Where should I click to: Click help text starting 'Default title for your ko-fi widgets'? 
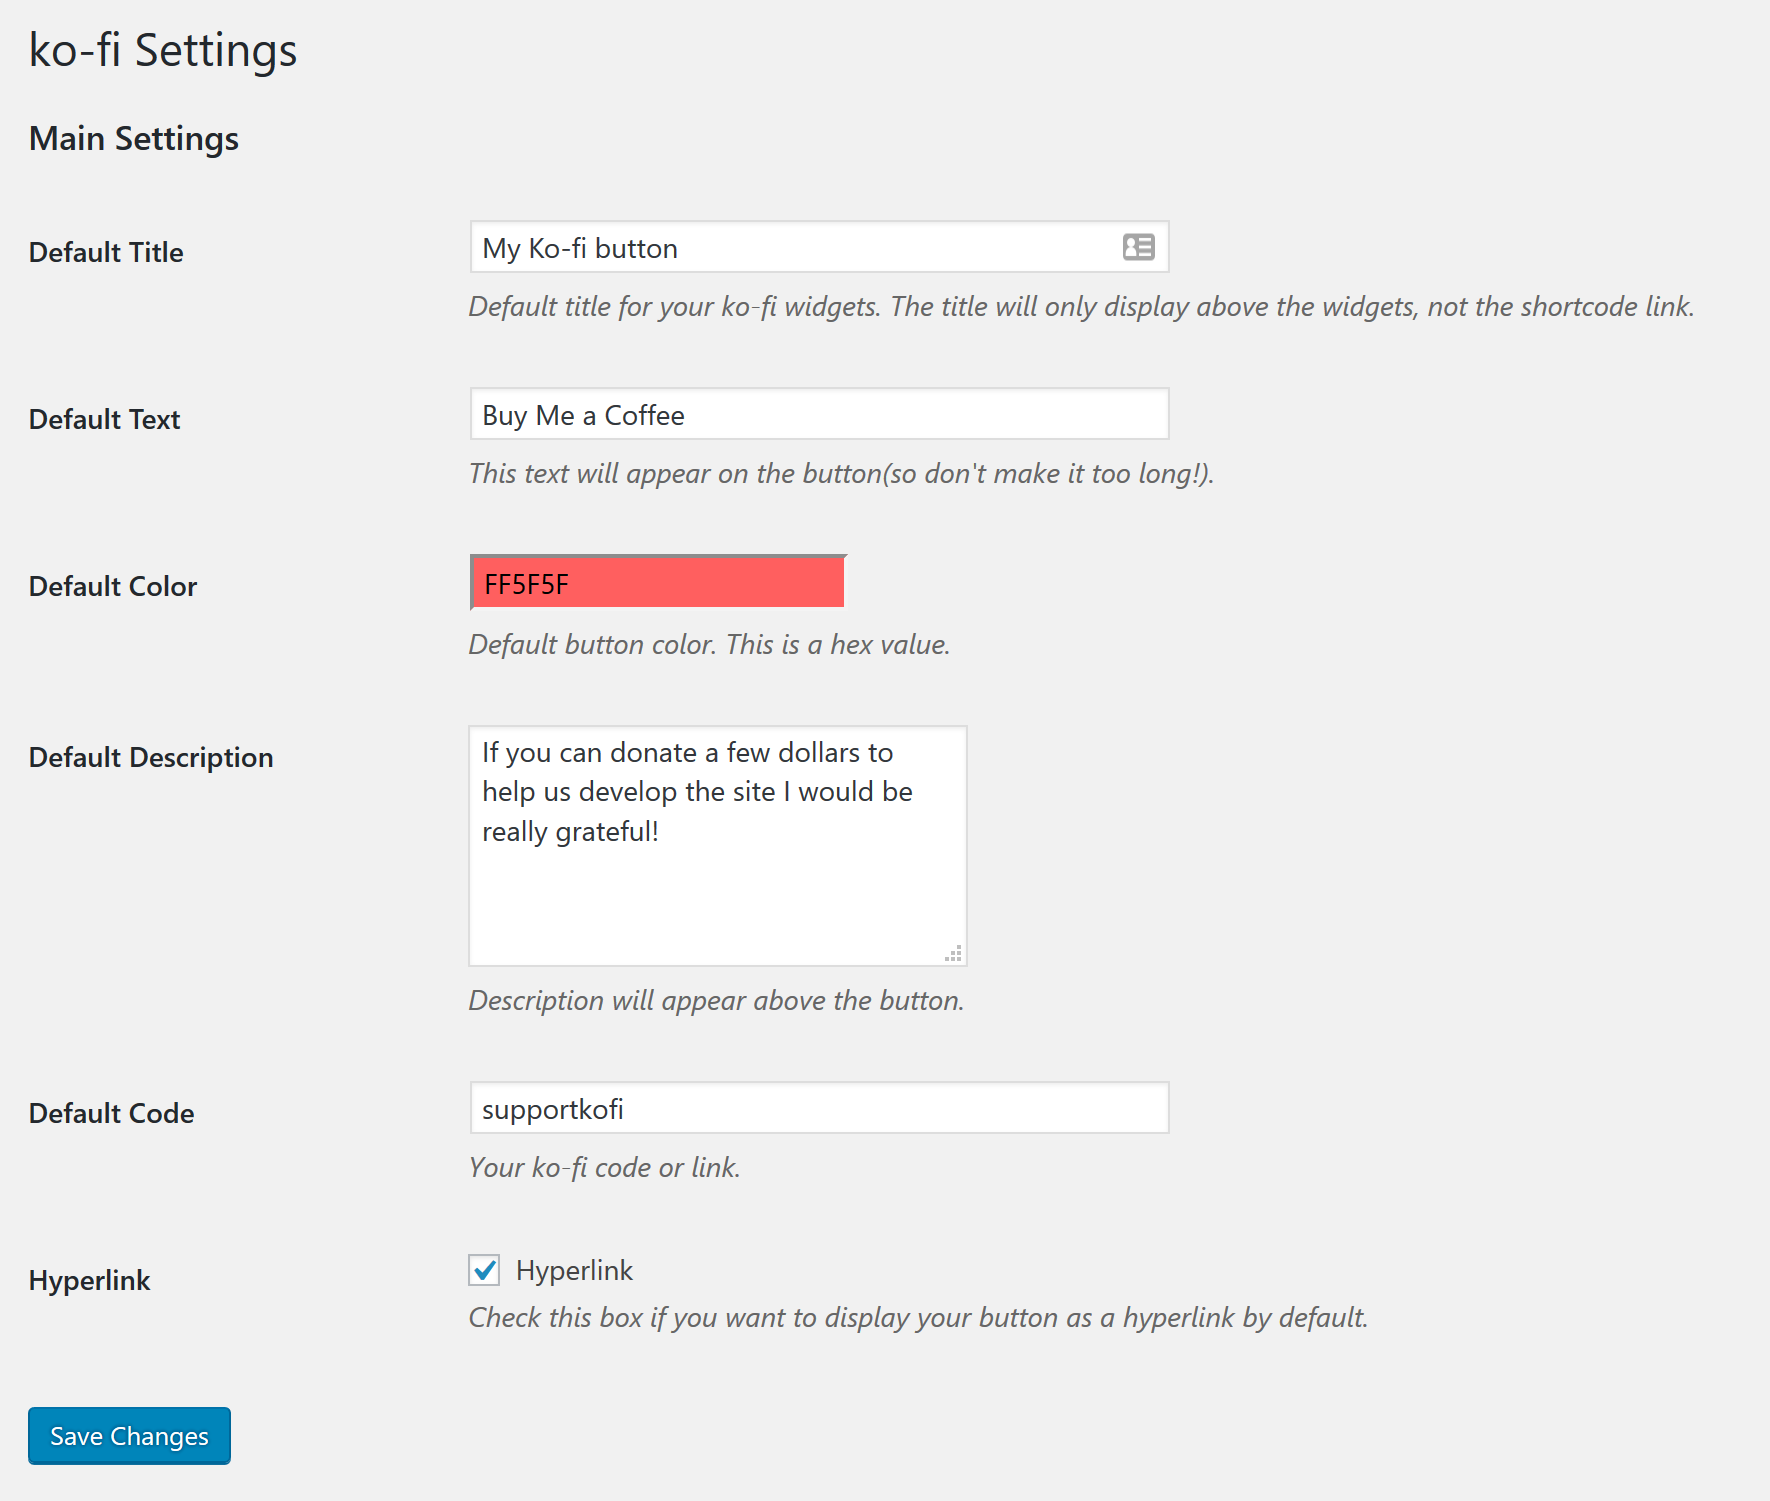pos(1081,306)
